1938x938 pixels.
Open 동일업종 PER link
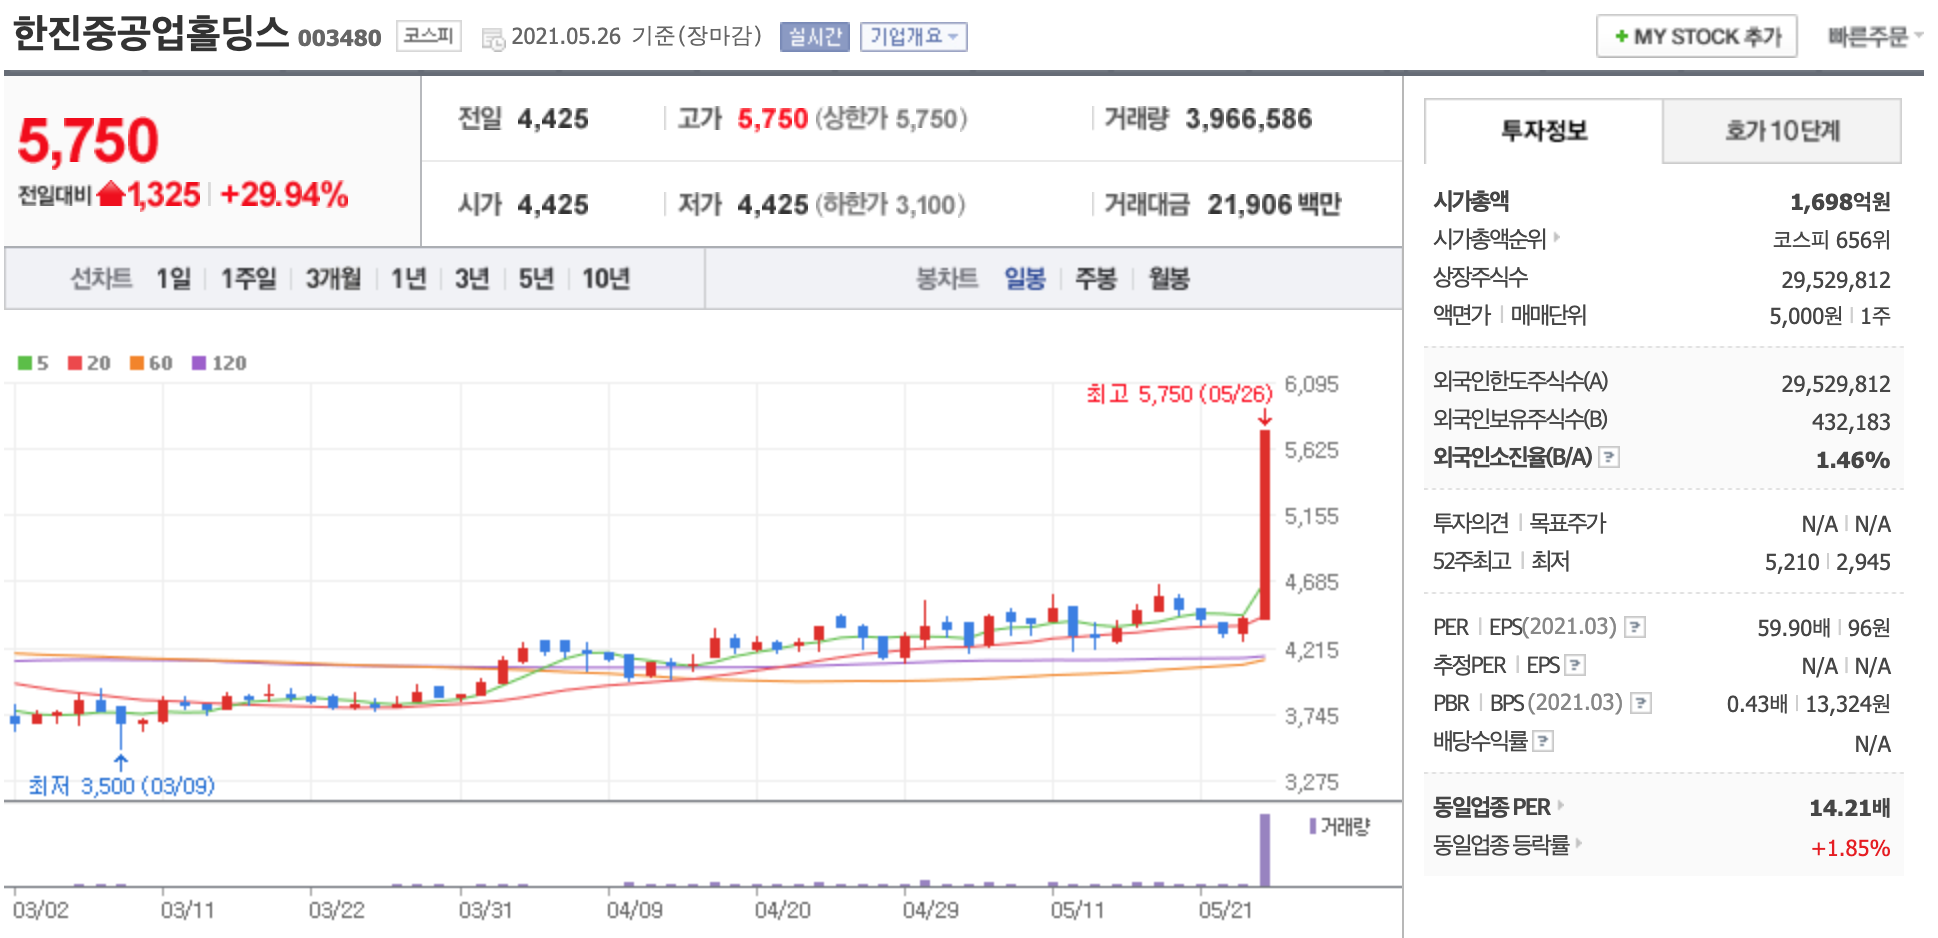click(1498, 806)
